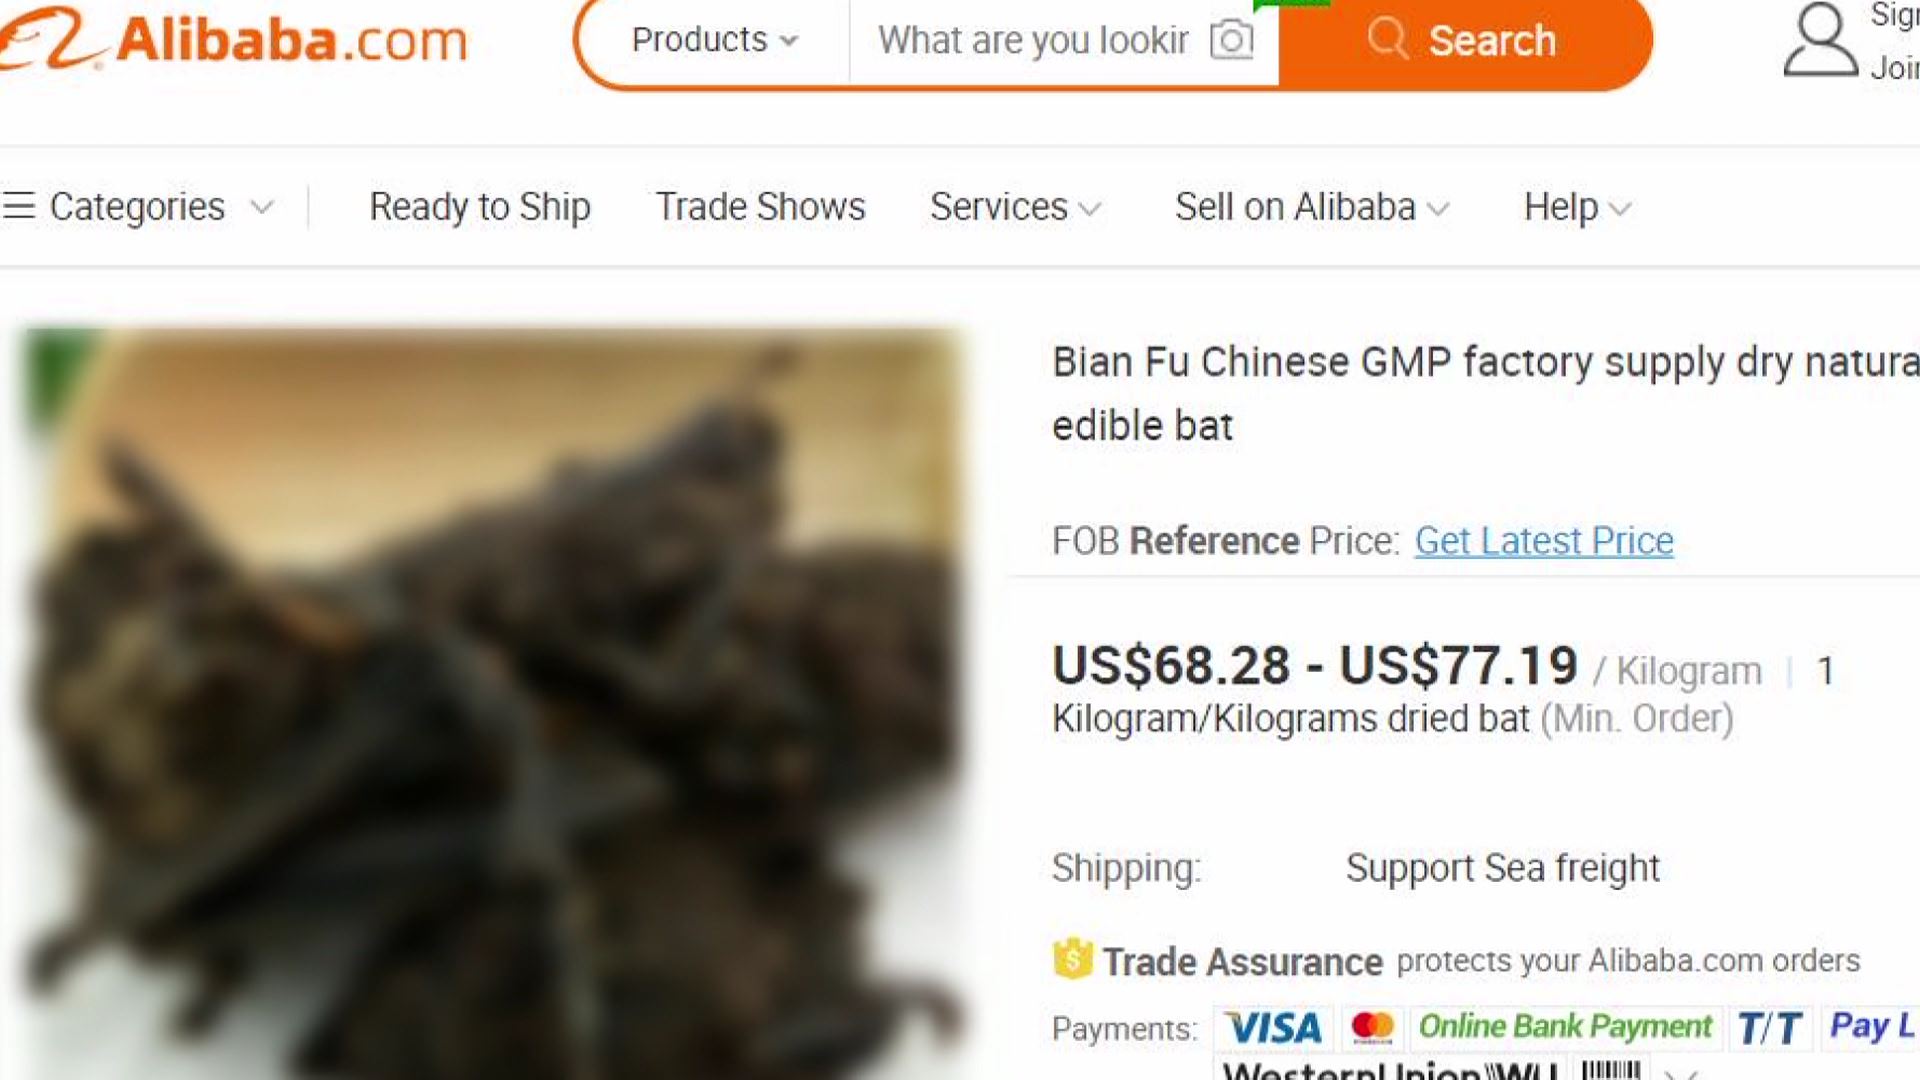Click the Pay Later payment option
Viewport: 1920px width, 1080px height.
[x=1870, y=1027]
